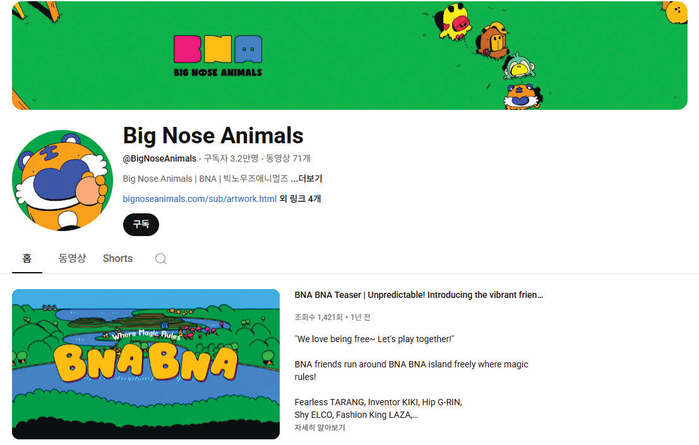Click the channel description text line

[x=205, y=179]
